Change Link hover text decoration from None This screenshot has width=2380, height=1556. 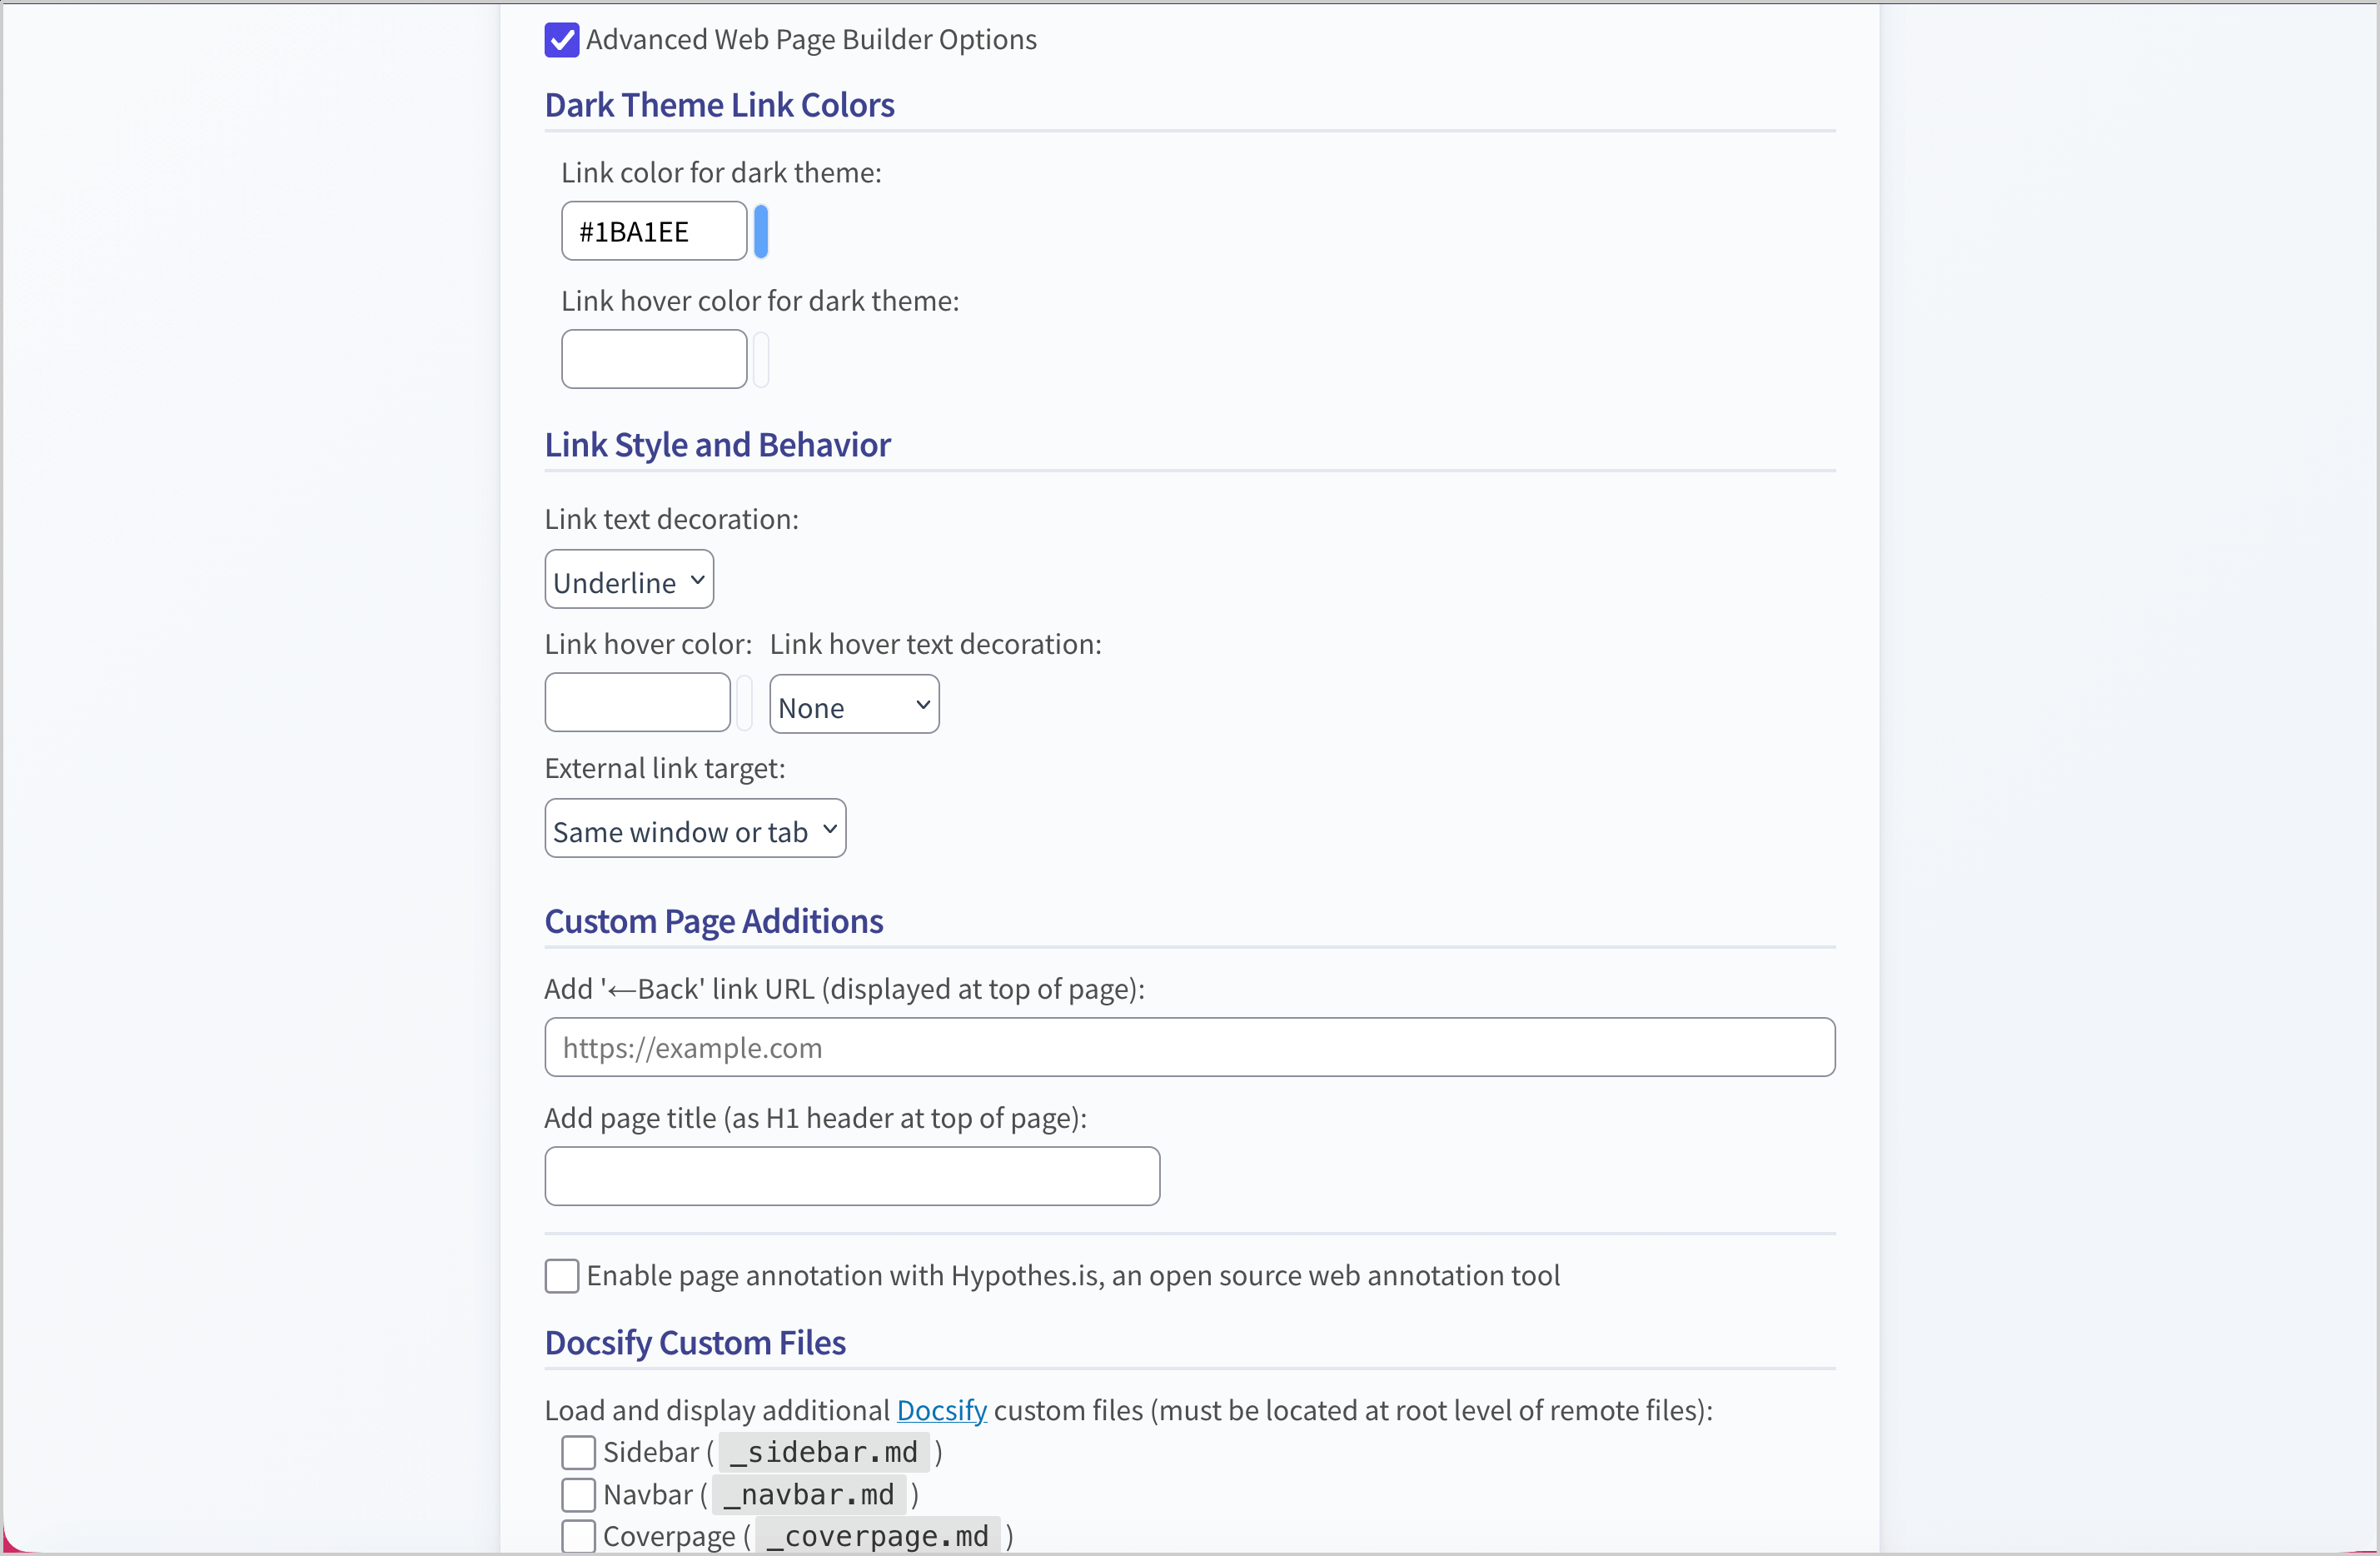[x=853, y=704]
